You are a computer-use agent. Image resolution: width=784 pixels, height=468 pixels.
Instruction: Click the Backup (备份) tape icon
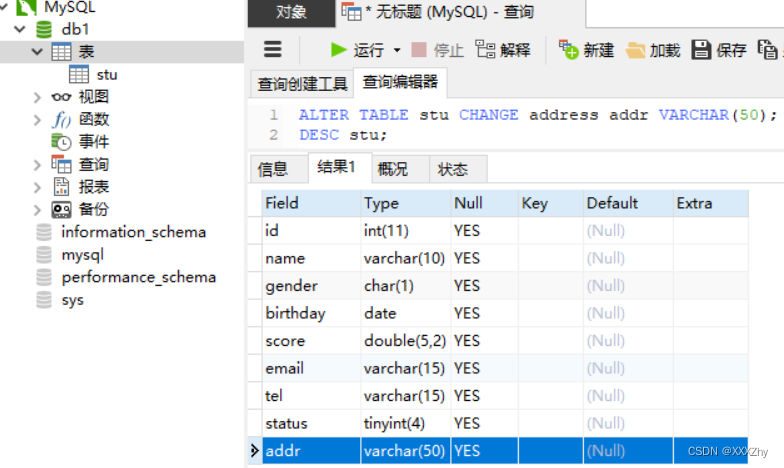point(61,210)
